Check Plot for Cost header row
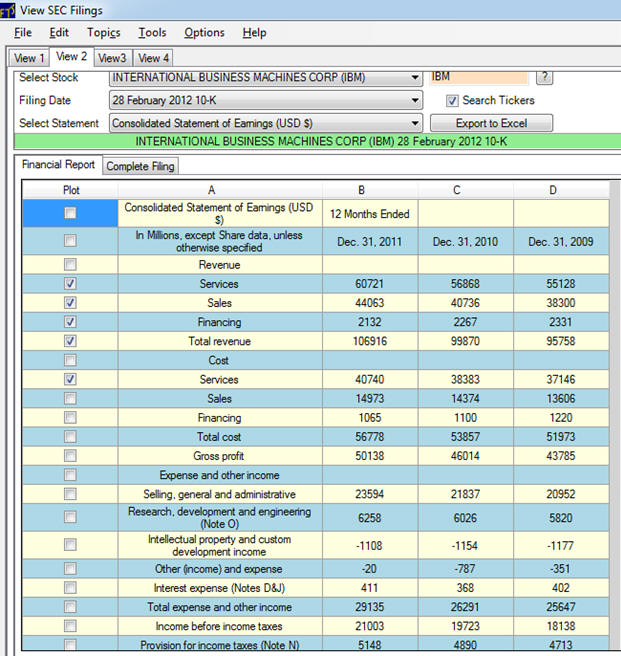Screen dimensions: 621x656 point(70,360)
